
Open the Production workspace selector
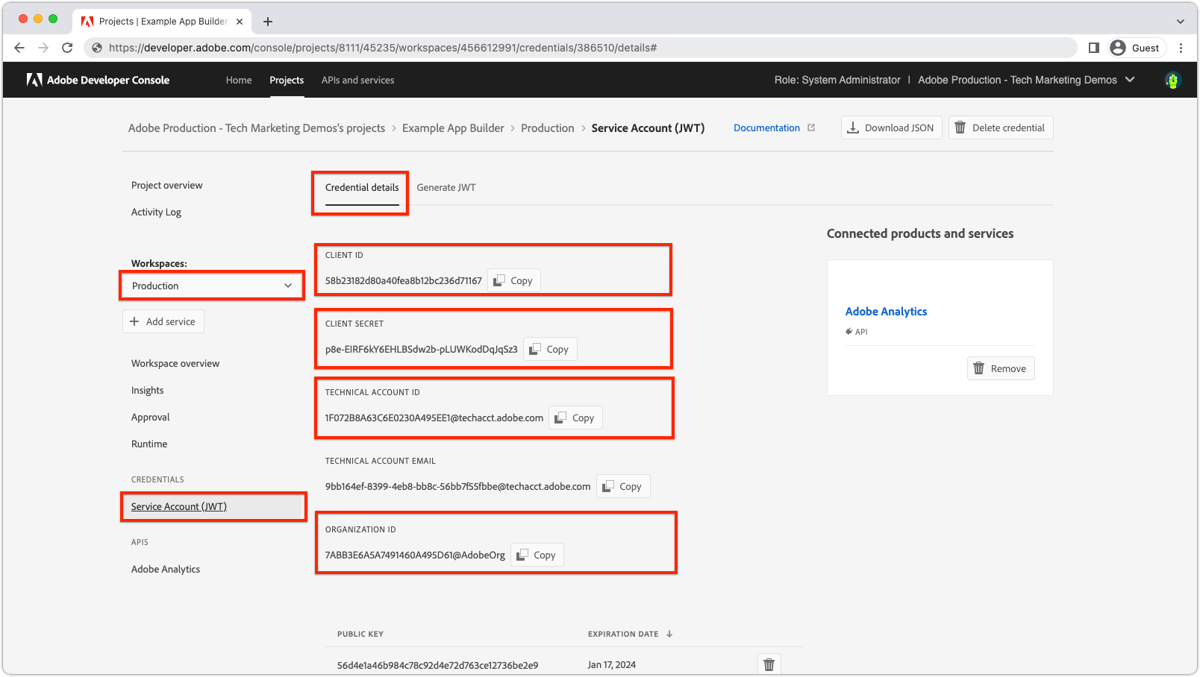(211, 285)
